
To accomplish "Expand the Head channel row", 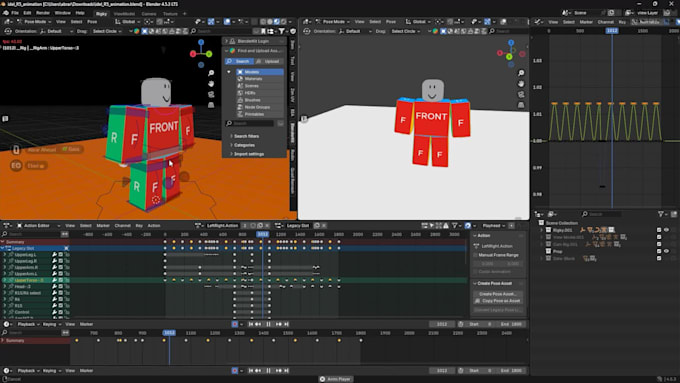I will click(x=5, y=287).
